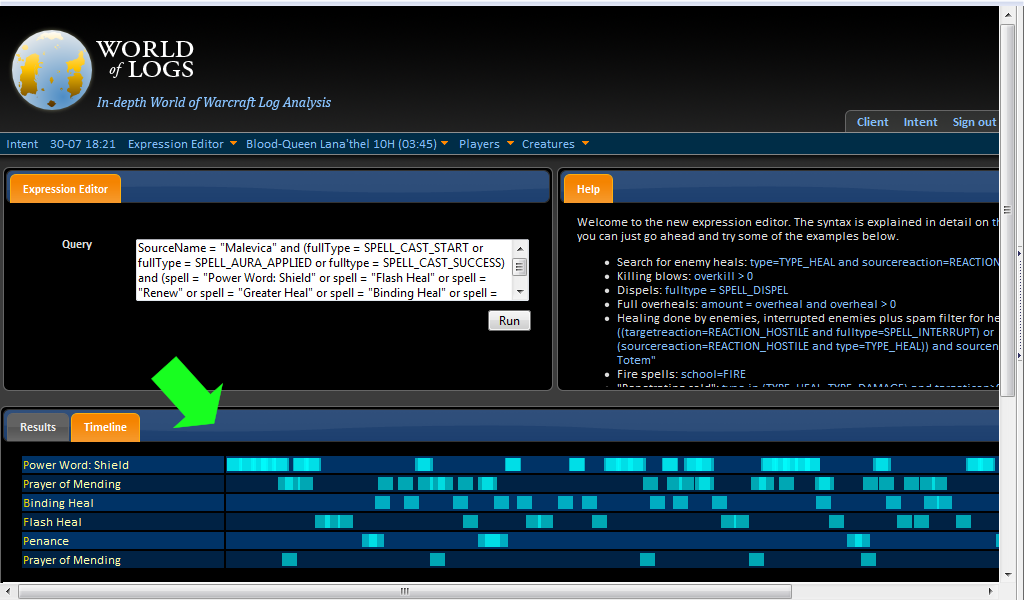Click the 'amount = overheal and overheal > 0' link
The image size is (1024, 600).
799,304
